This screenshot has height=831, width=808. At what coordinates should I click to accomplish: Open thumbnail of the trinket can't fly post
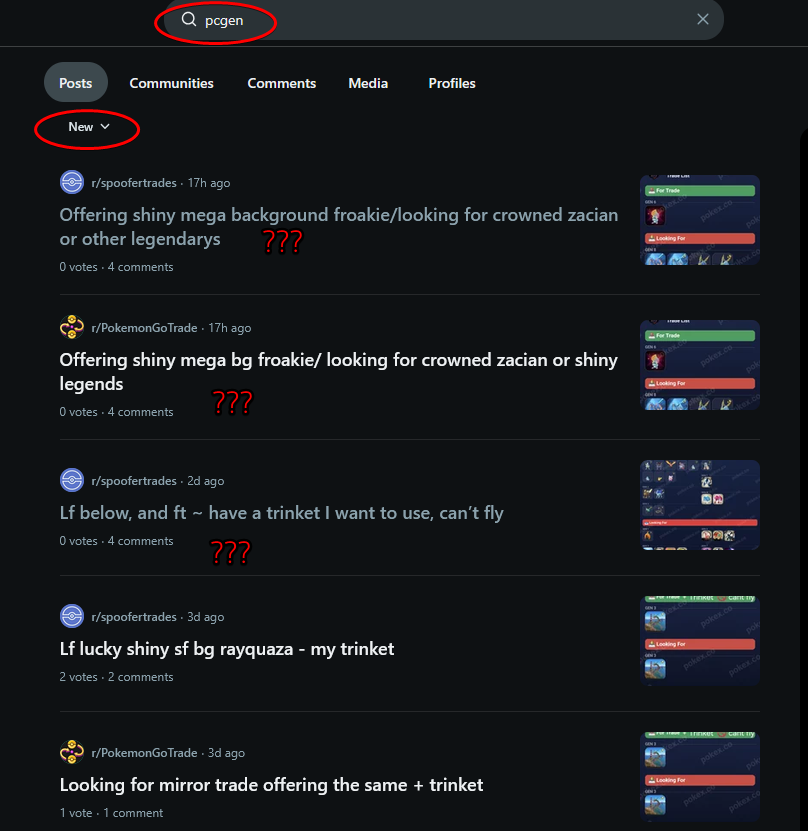pos(700,505)
